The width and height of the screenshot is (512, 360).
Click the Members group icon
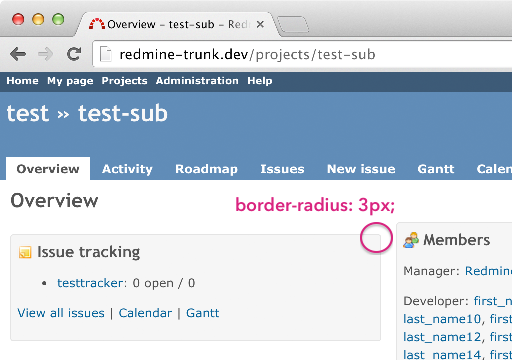click(411, 240)
